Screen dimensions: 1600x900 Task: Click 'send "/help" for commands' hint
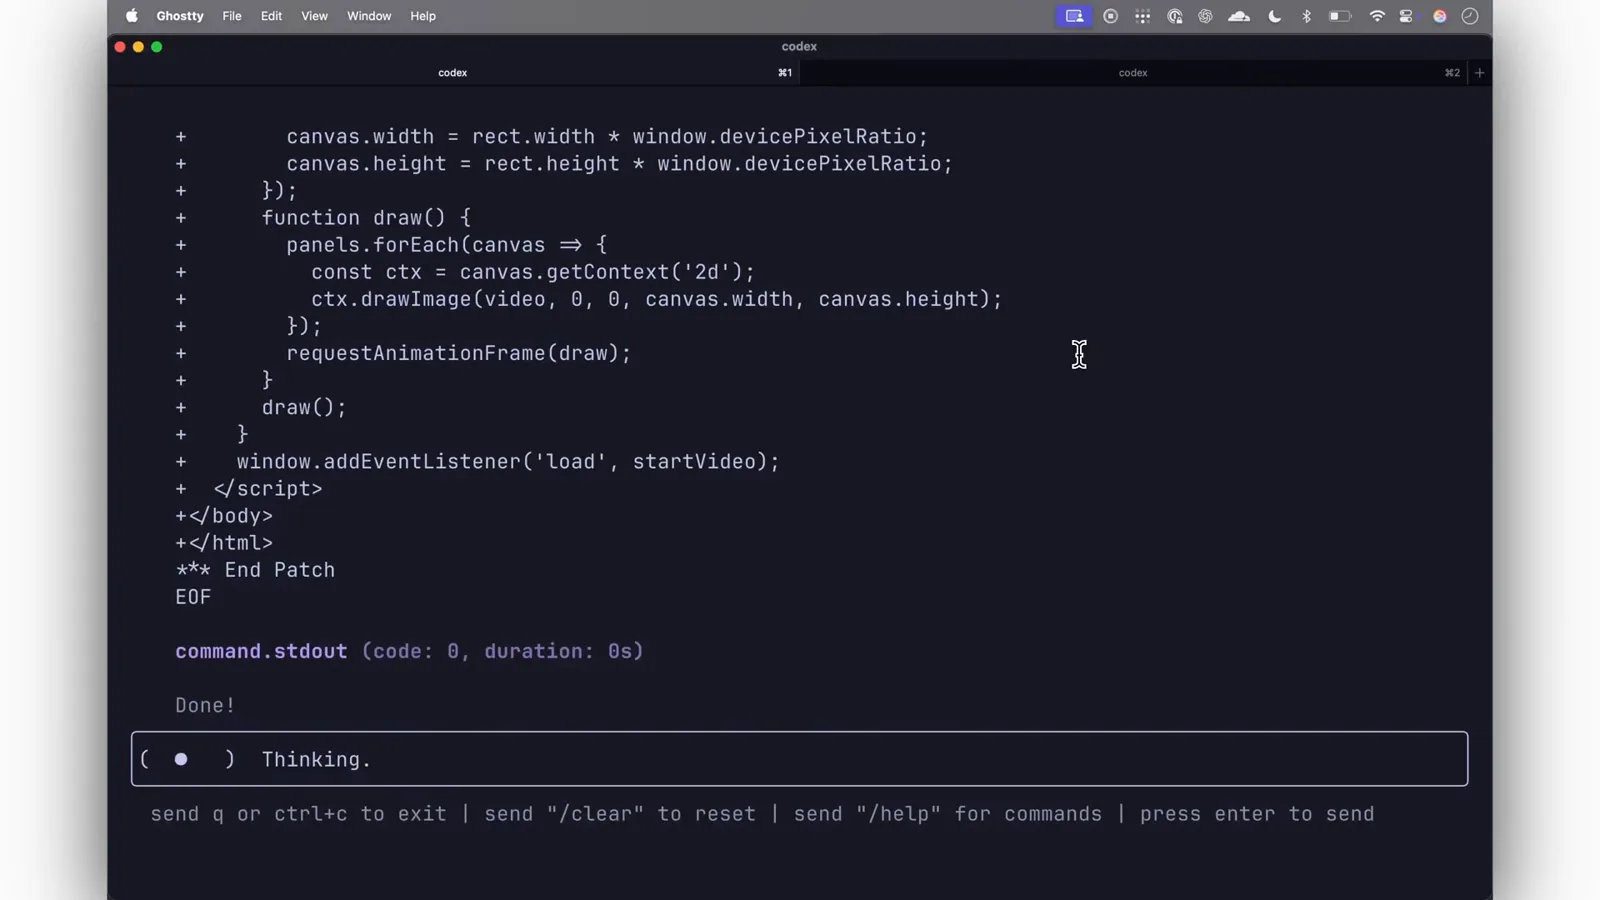click(948, 814)
